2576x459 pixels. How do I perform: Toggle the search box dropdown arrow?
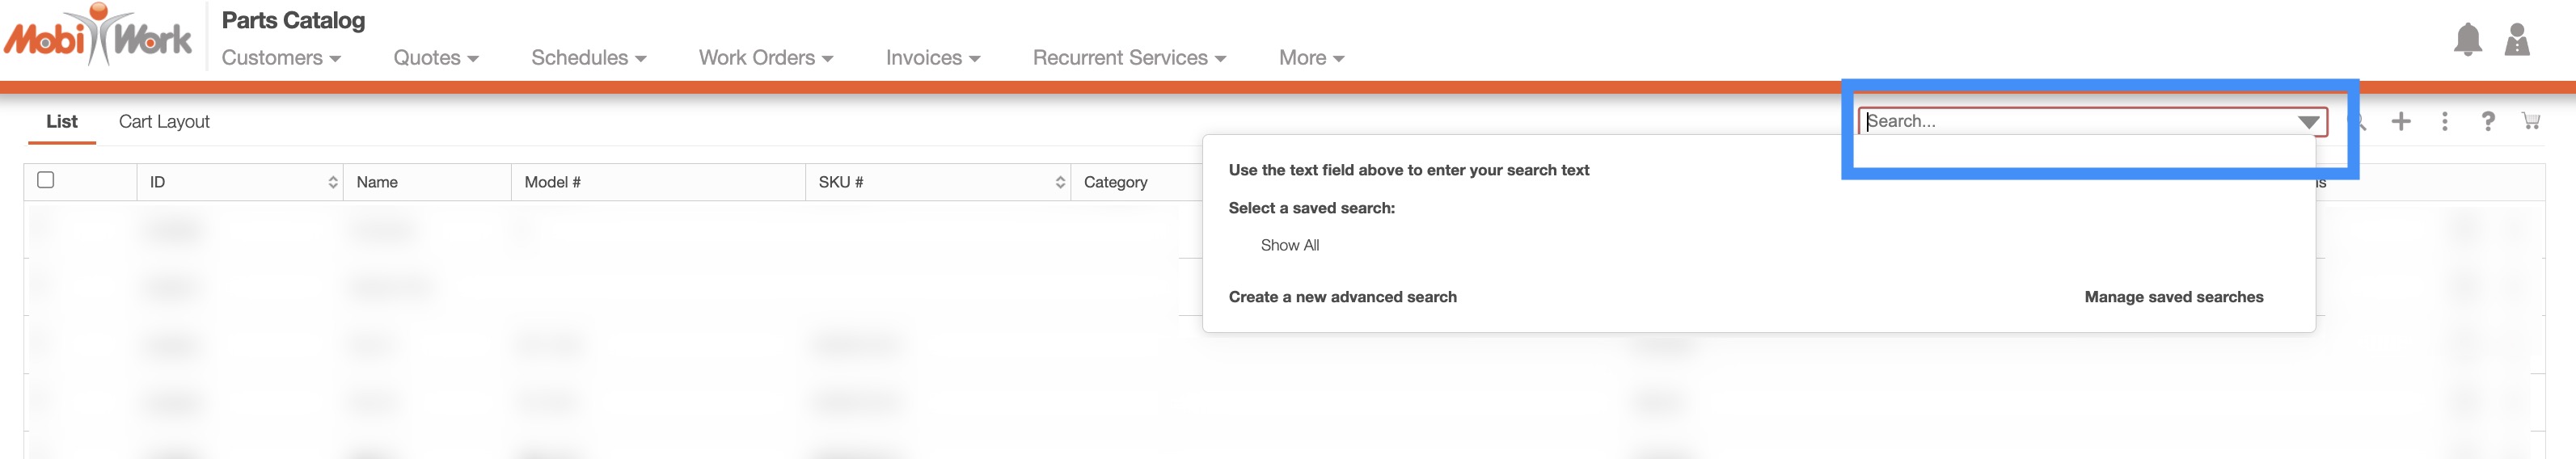2307,122
